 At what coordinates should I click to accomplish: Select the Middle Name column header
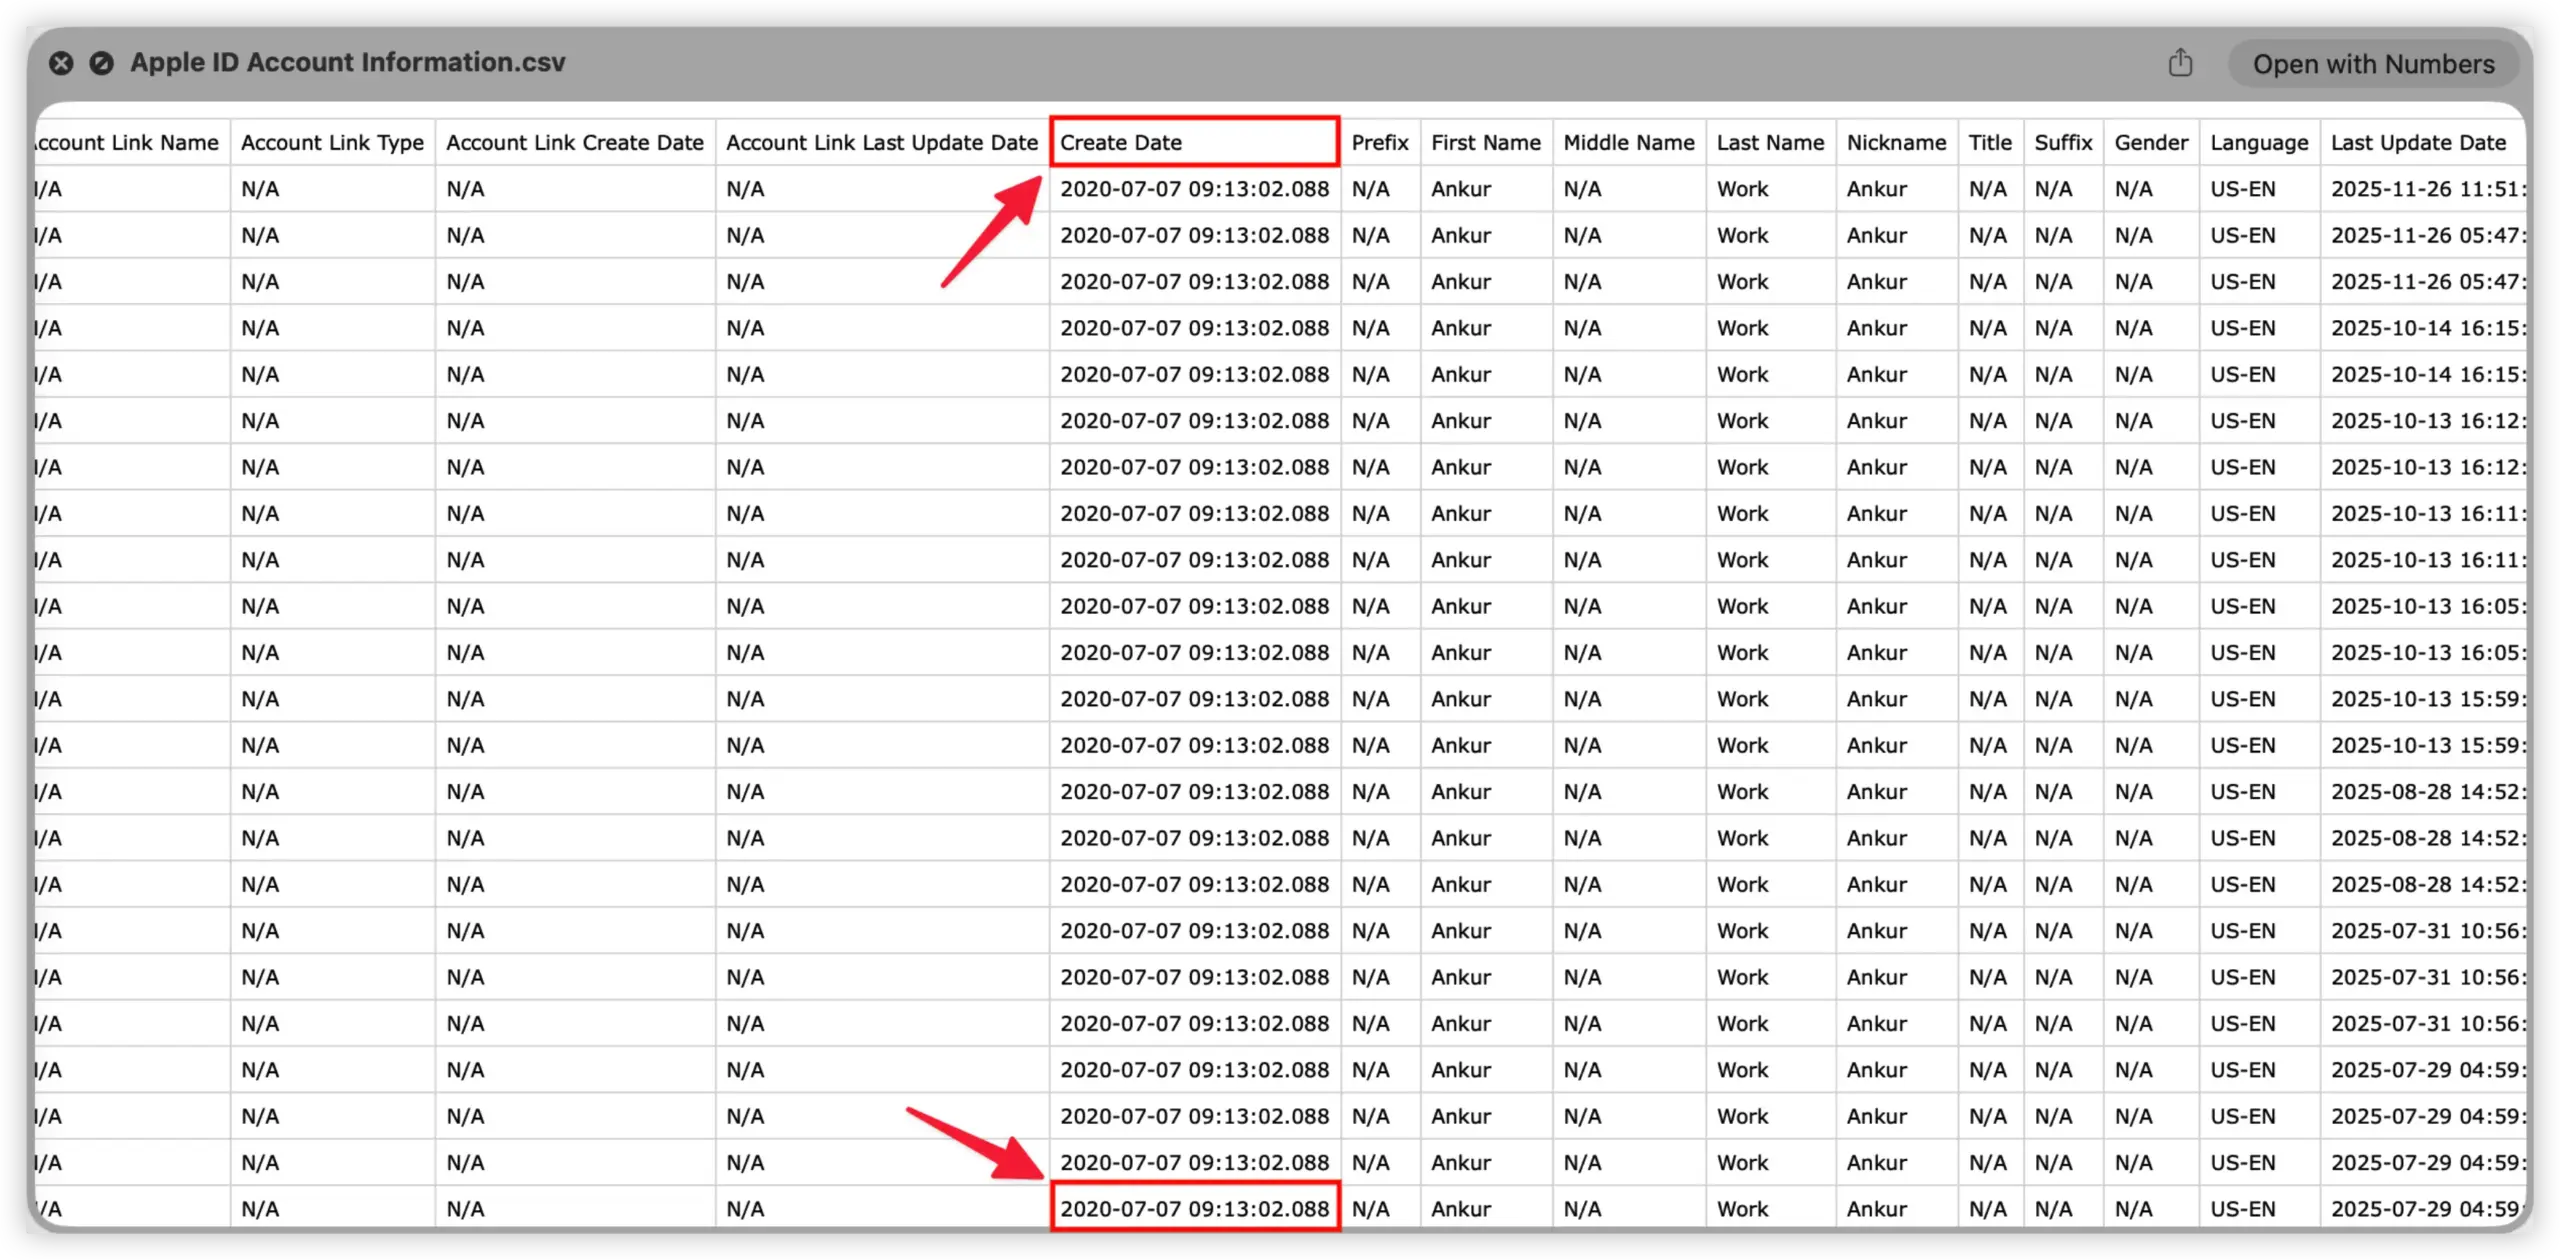pos(1628,142)
